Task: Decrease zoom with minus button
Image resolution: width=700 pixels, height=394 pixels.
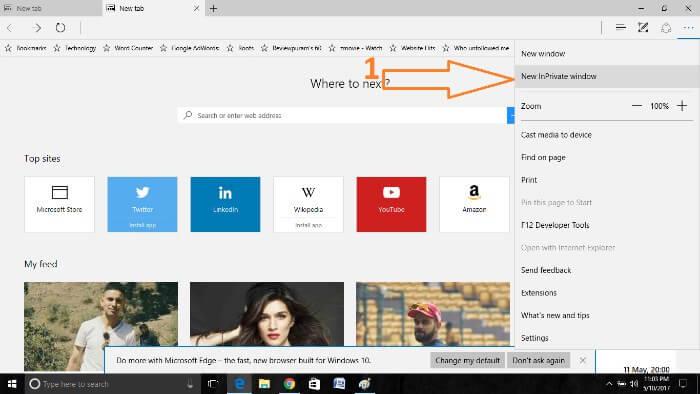Action: pos(637,106)
